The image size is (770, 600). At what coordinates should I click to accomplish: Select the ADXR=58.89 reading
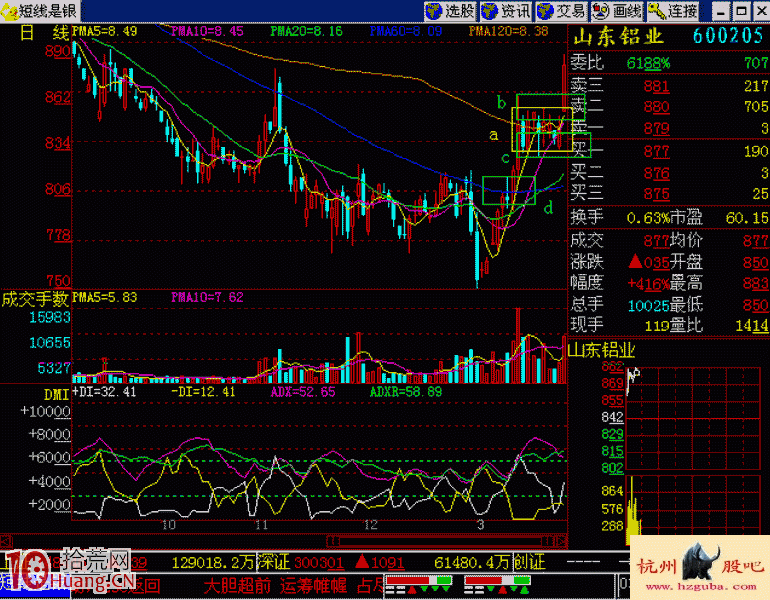coord(406,392)
